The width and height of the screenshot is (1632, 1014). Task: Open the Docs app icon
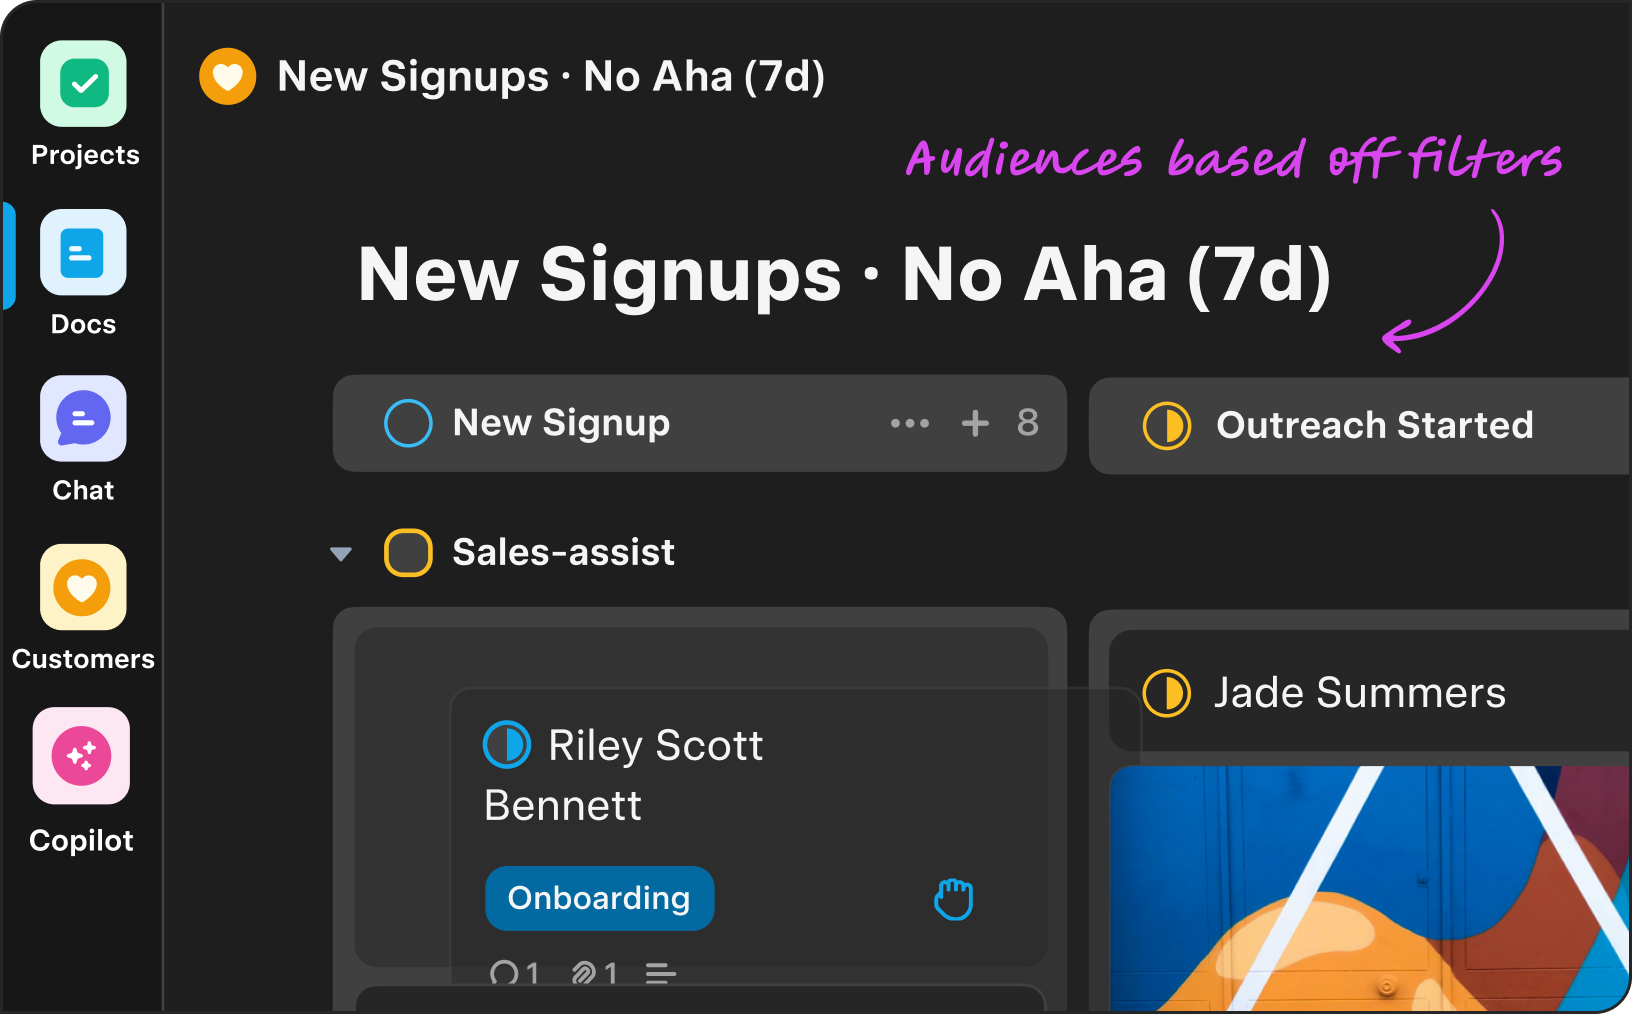[83, 252]
